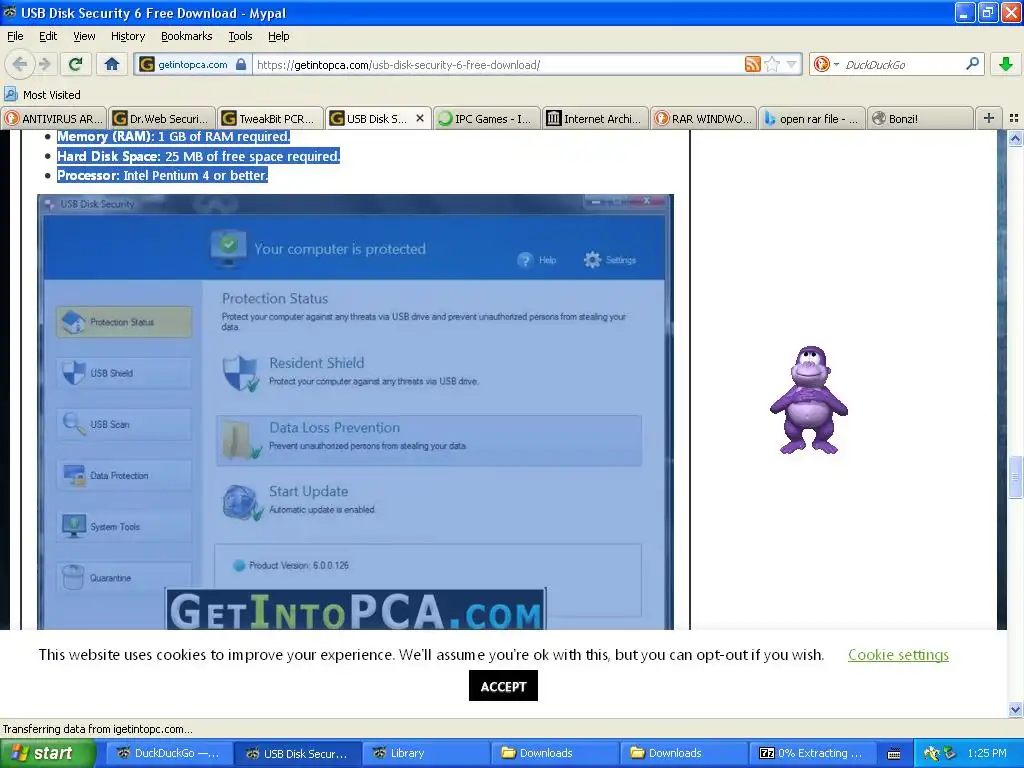1024x768 pixels.
Task: Open the Windows start menu
Action: tap(47, 753)
